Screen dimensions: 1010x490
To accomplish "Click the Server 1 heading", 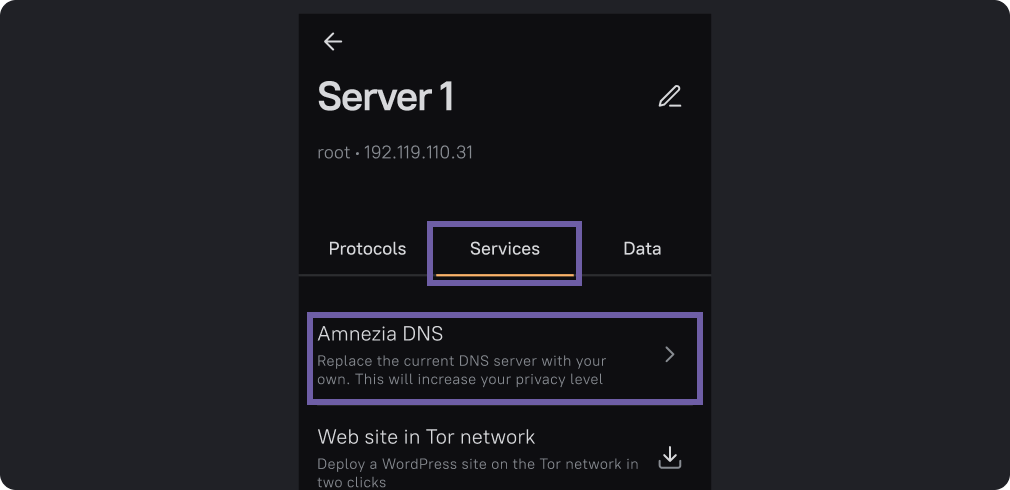I will [x=385, y=98].
